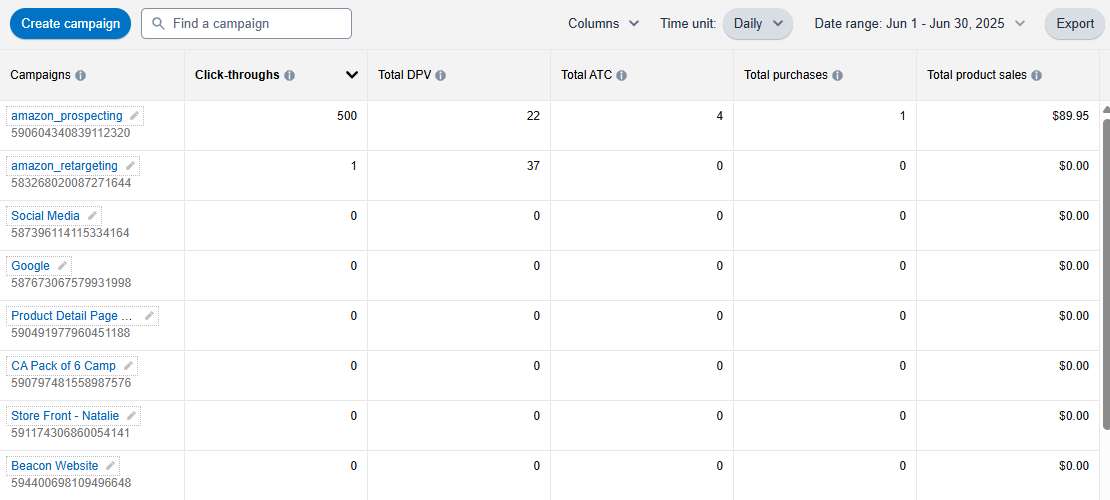Click the info icon beside Campaigns header
The width and height of the screenshot is (1110, 500).
click(x=80, y=75)
